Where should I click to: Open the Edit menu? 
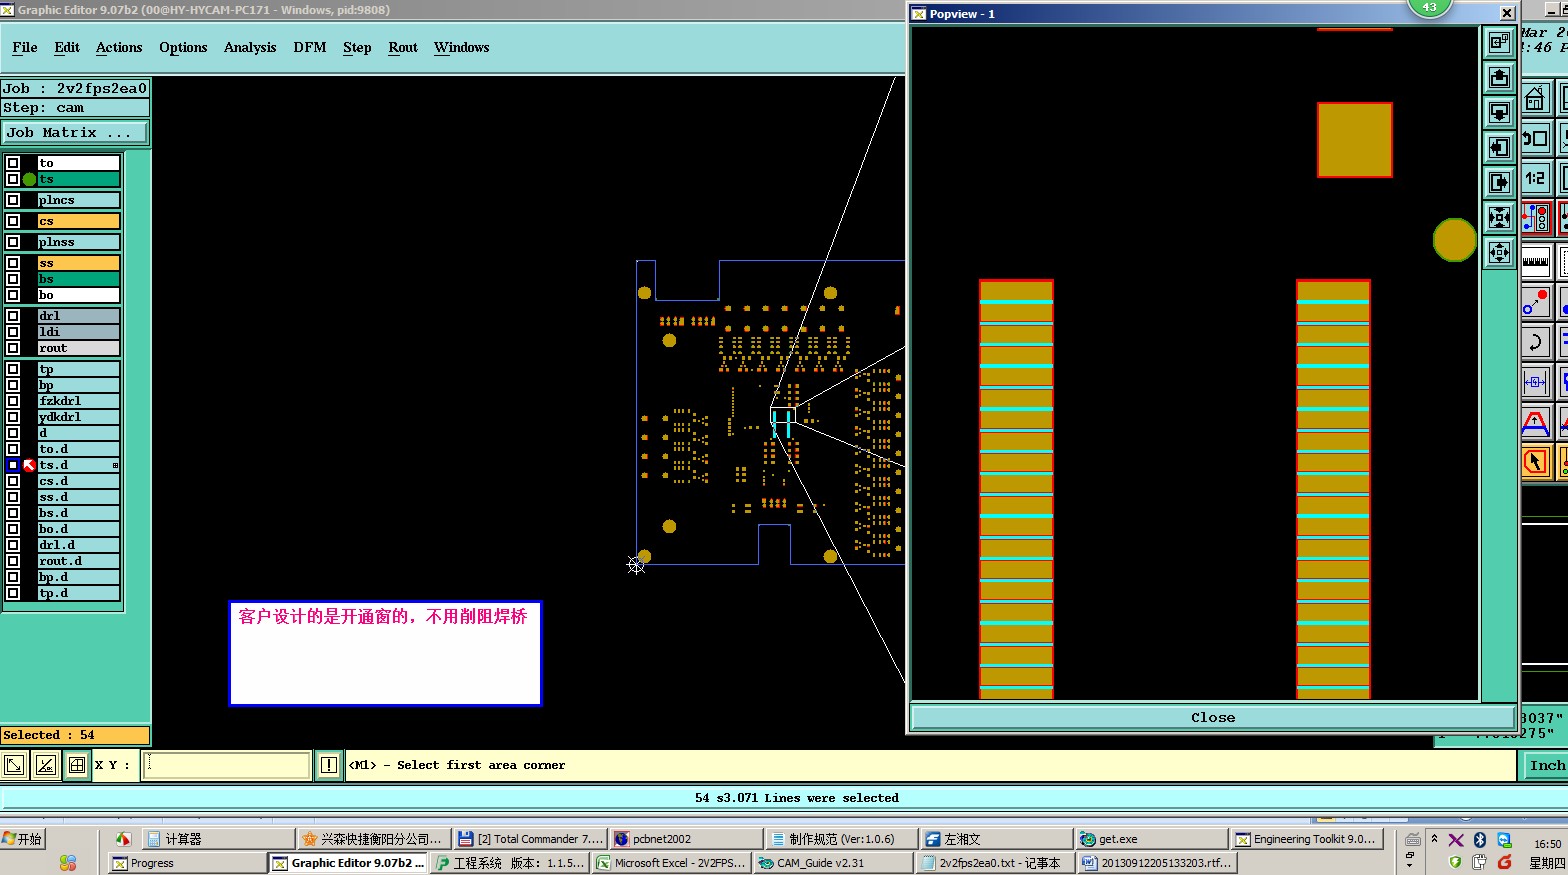tap(67, 47)
